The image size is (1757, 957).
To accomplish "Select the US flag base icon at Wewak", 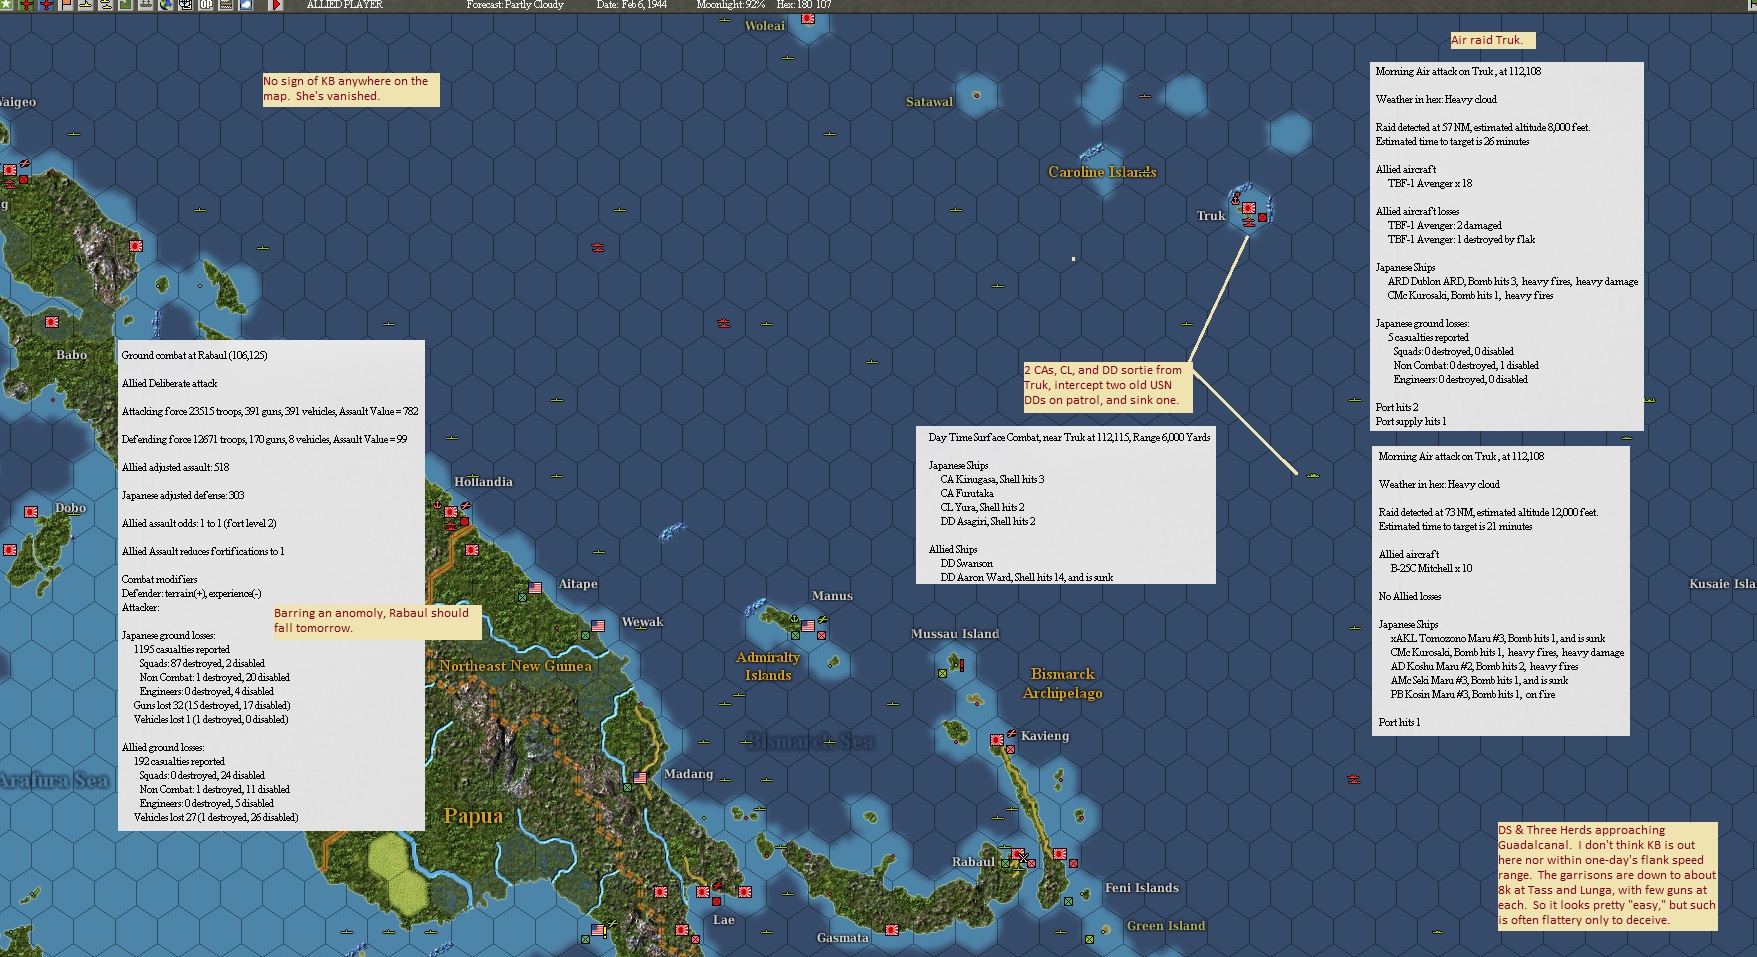I will click(598, 626).
